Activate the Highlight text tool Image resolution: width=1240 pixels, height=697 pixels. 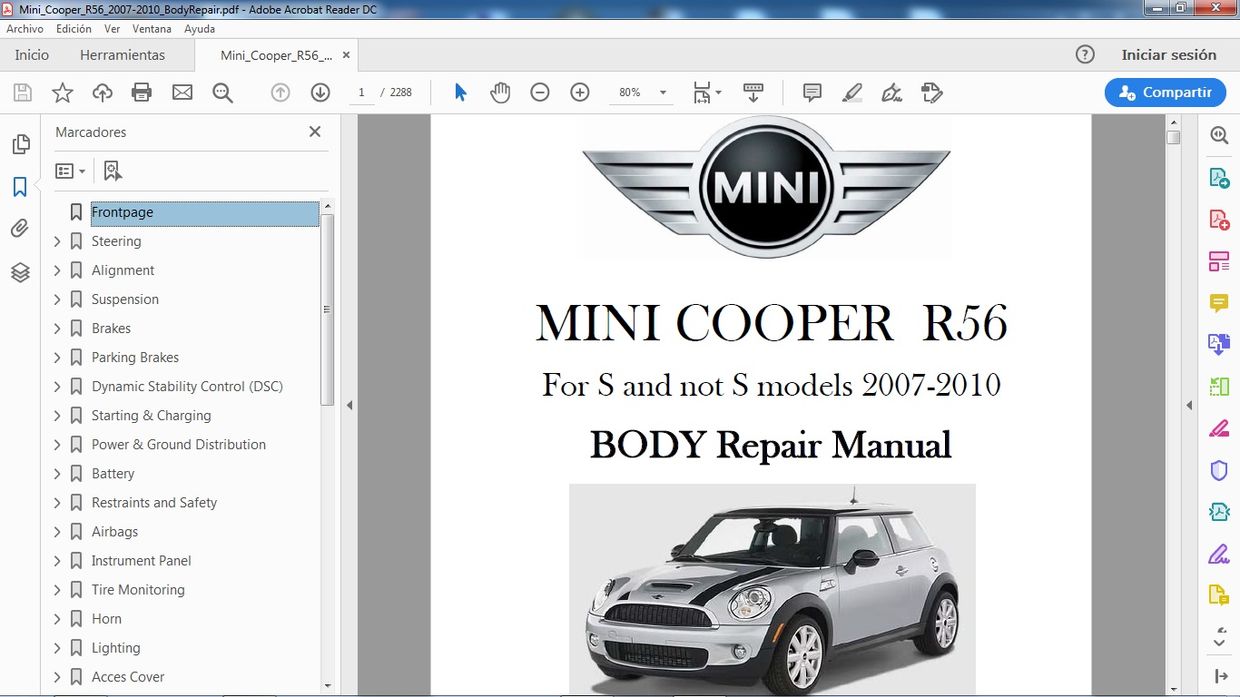pyautogui.click(x=852, y=92)
